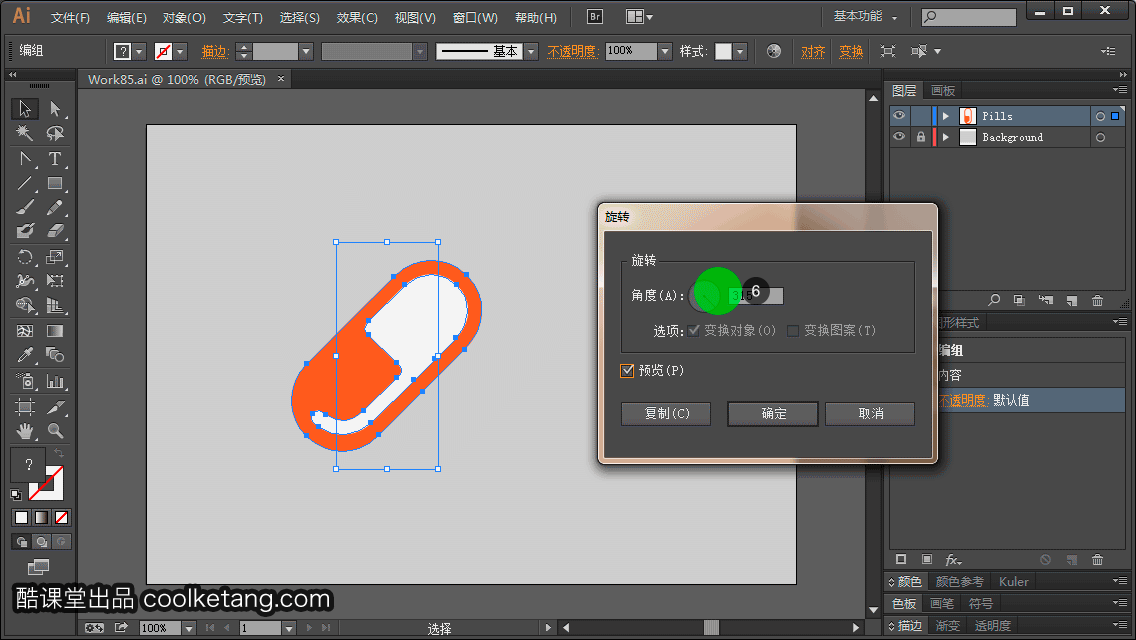Viewport: 1136px width, 640px height.
Task: Click the Angle input field in Rotate dialog
Action: [756, 296]
